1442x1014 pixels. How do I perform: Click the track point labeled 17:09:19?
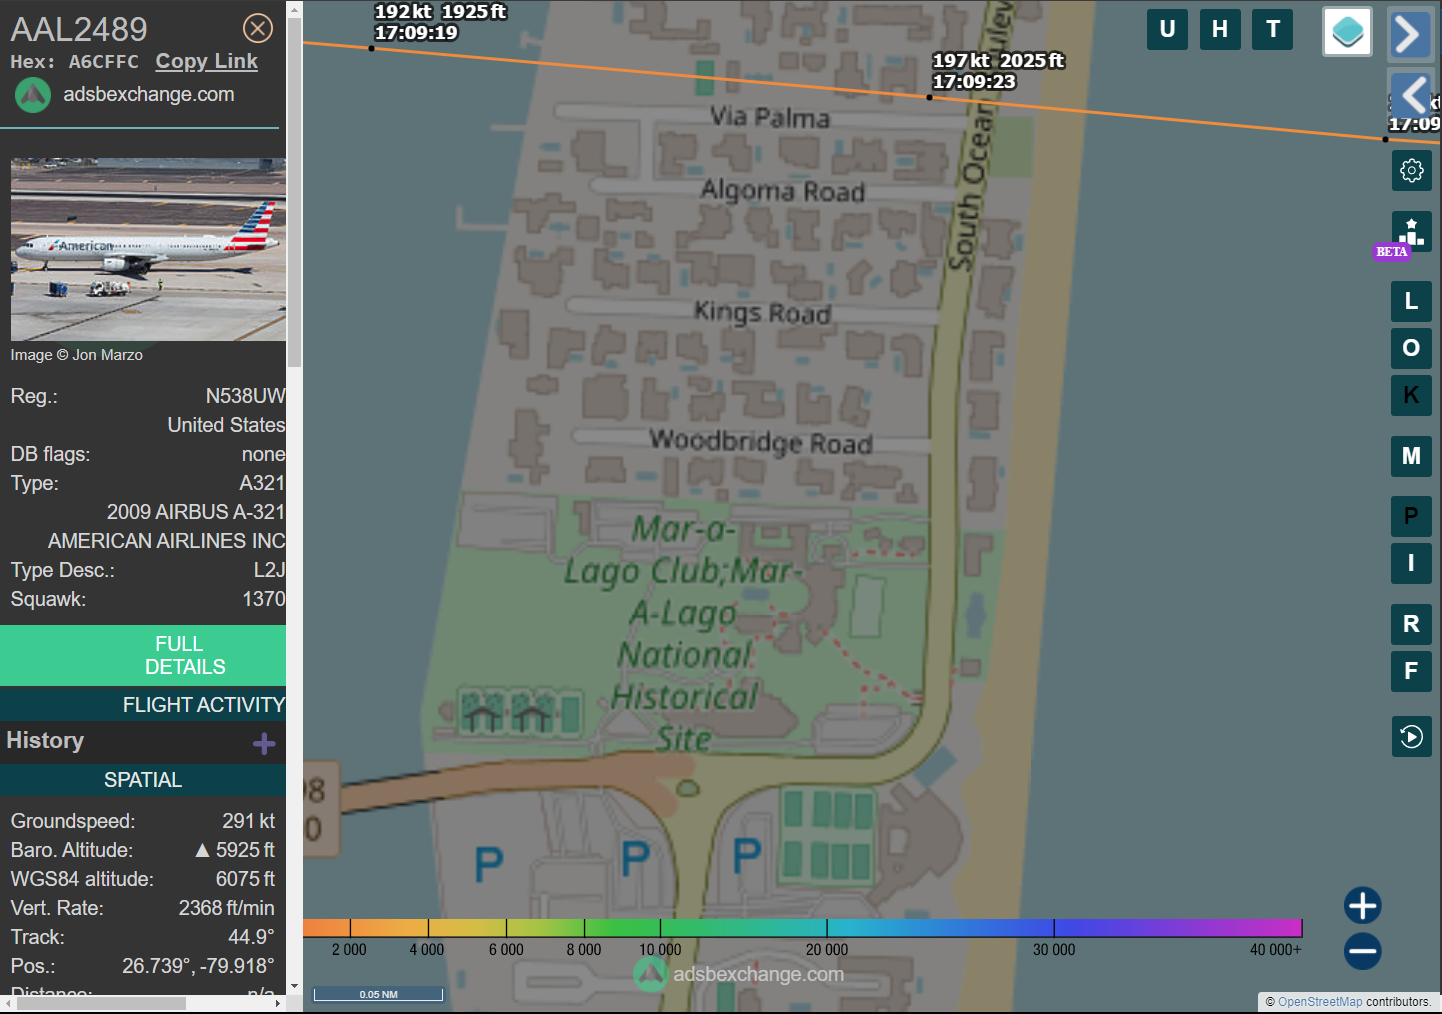pos(371,47)
